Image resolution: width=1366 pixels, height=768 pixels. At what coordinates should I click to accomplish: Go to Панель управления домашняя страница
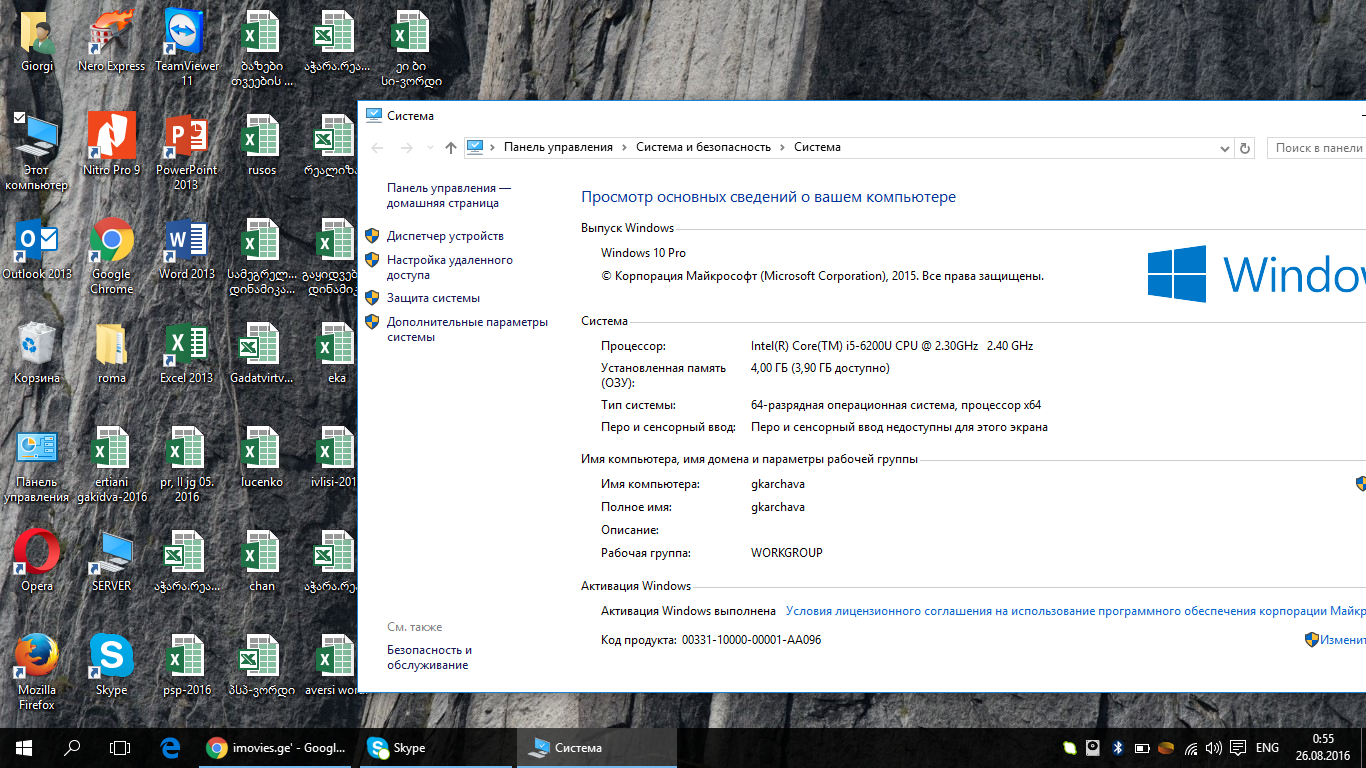449,195
